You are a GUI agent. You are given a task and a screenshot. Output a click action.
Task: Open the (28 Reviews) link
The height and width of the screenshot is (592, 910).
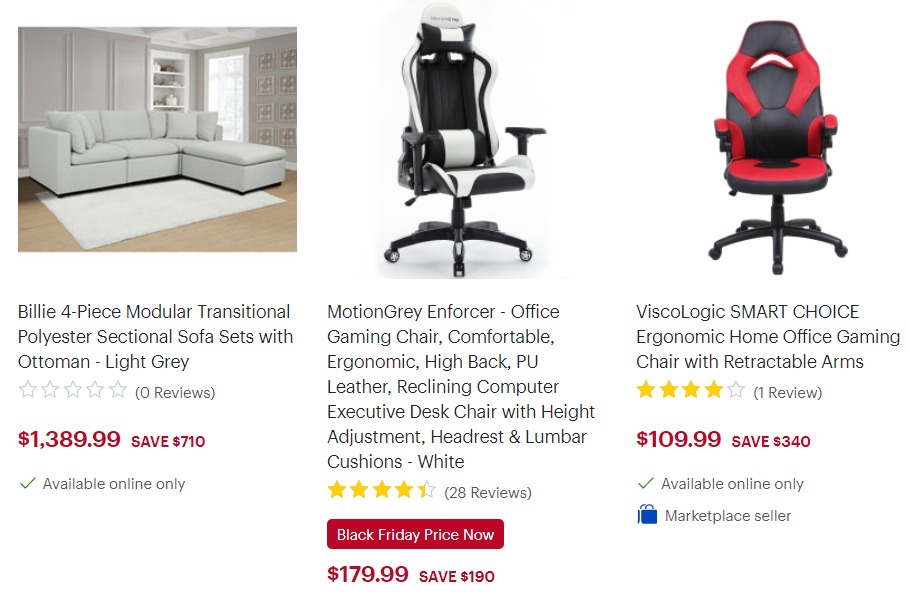tap(488, 493)
